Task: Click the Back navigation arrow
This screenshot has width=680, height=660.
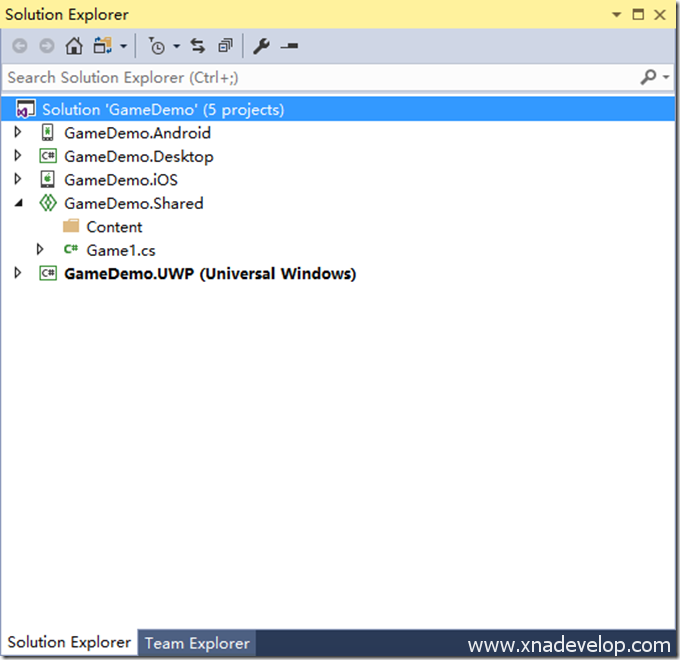Action: point(20,46)
